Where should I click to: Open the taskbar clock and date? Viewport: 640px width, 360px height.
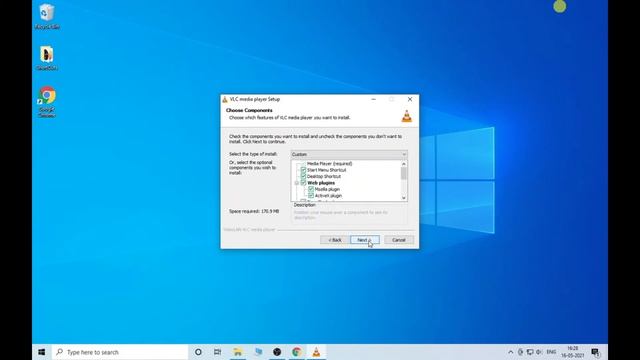pos(573,352)
